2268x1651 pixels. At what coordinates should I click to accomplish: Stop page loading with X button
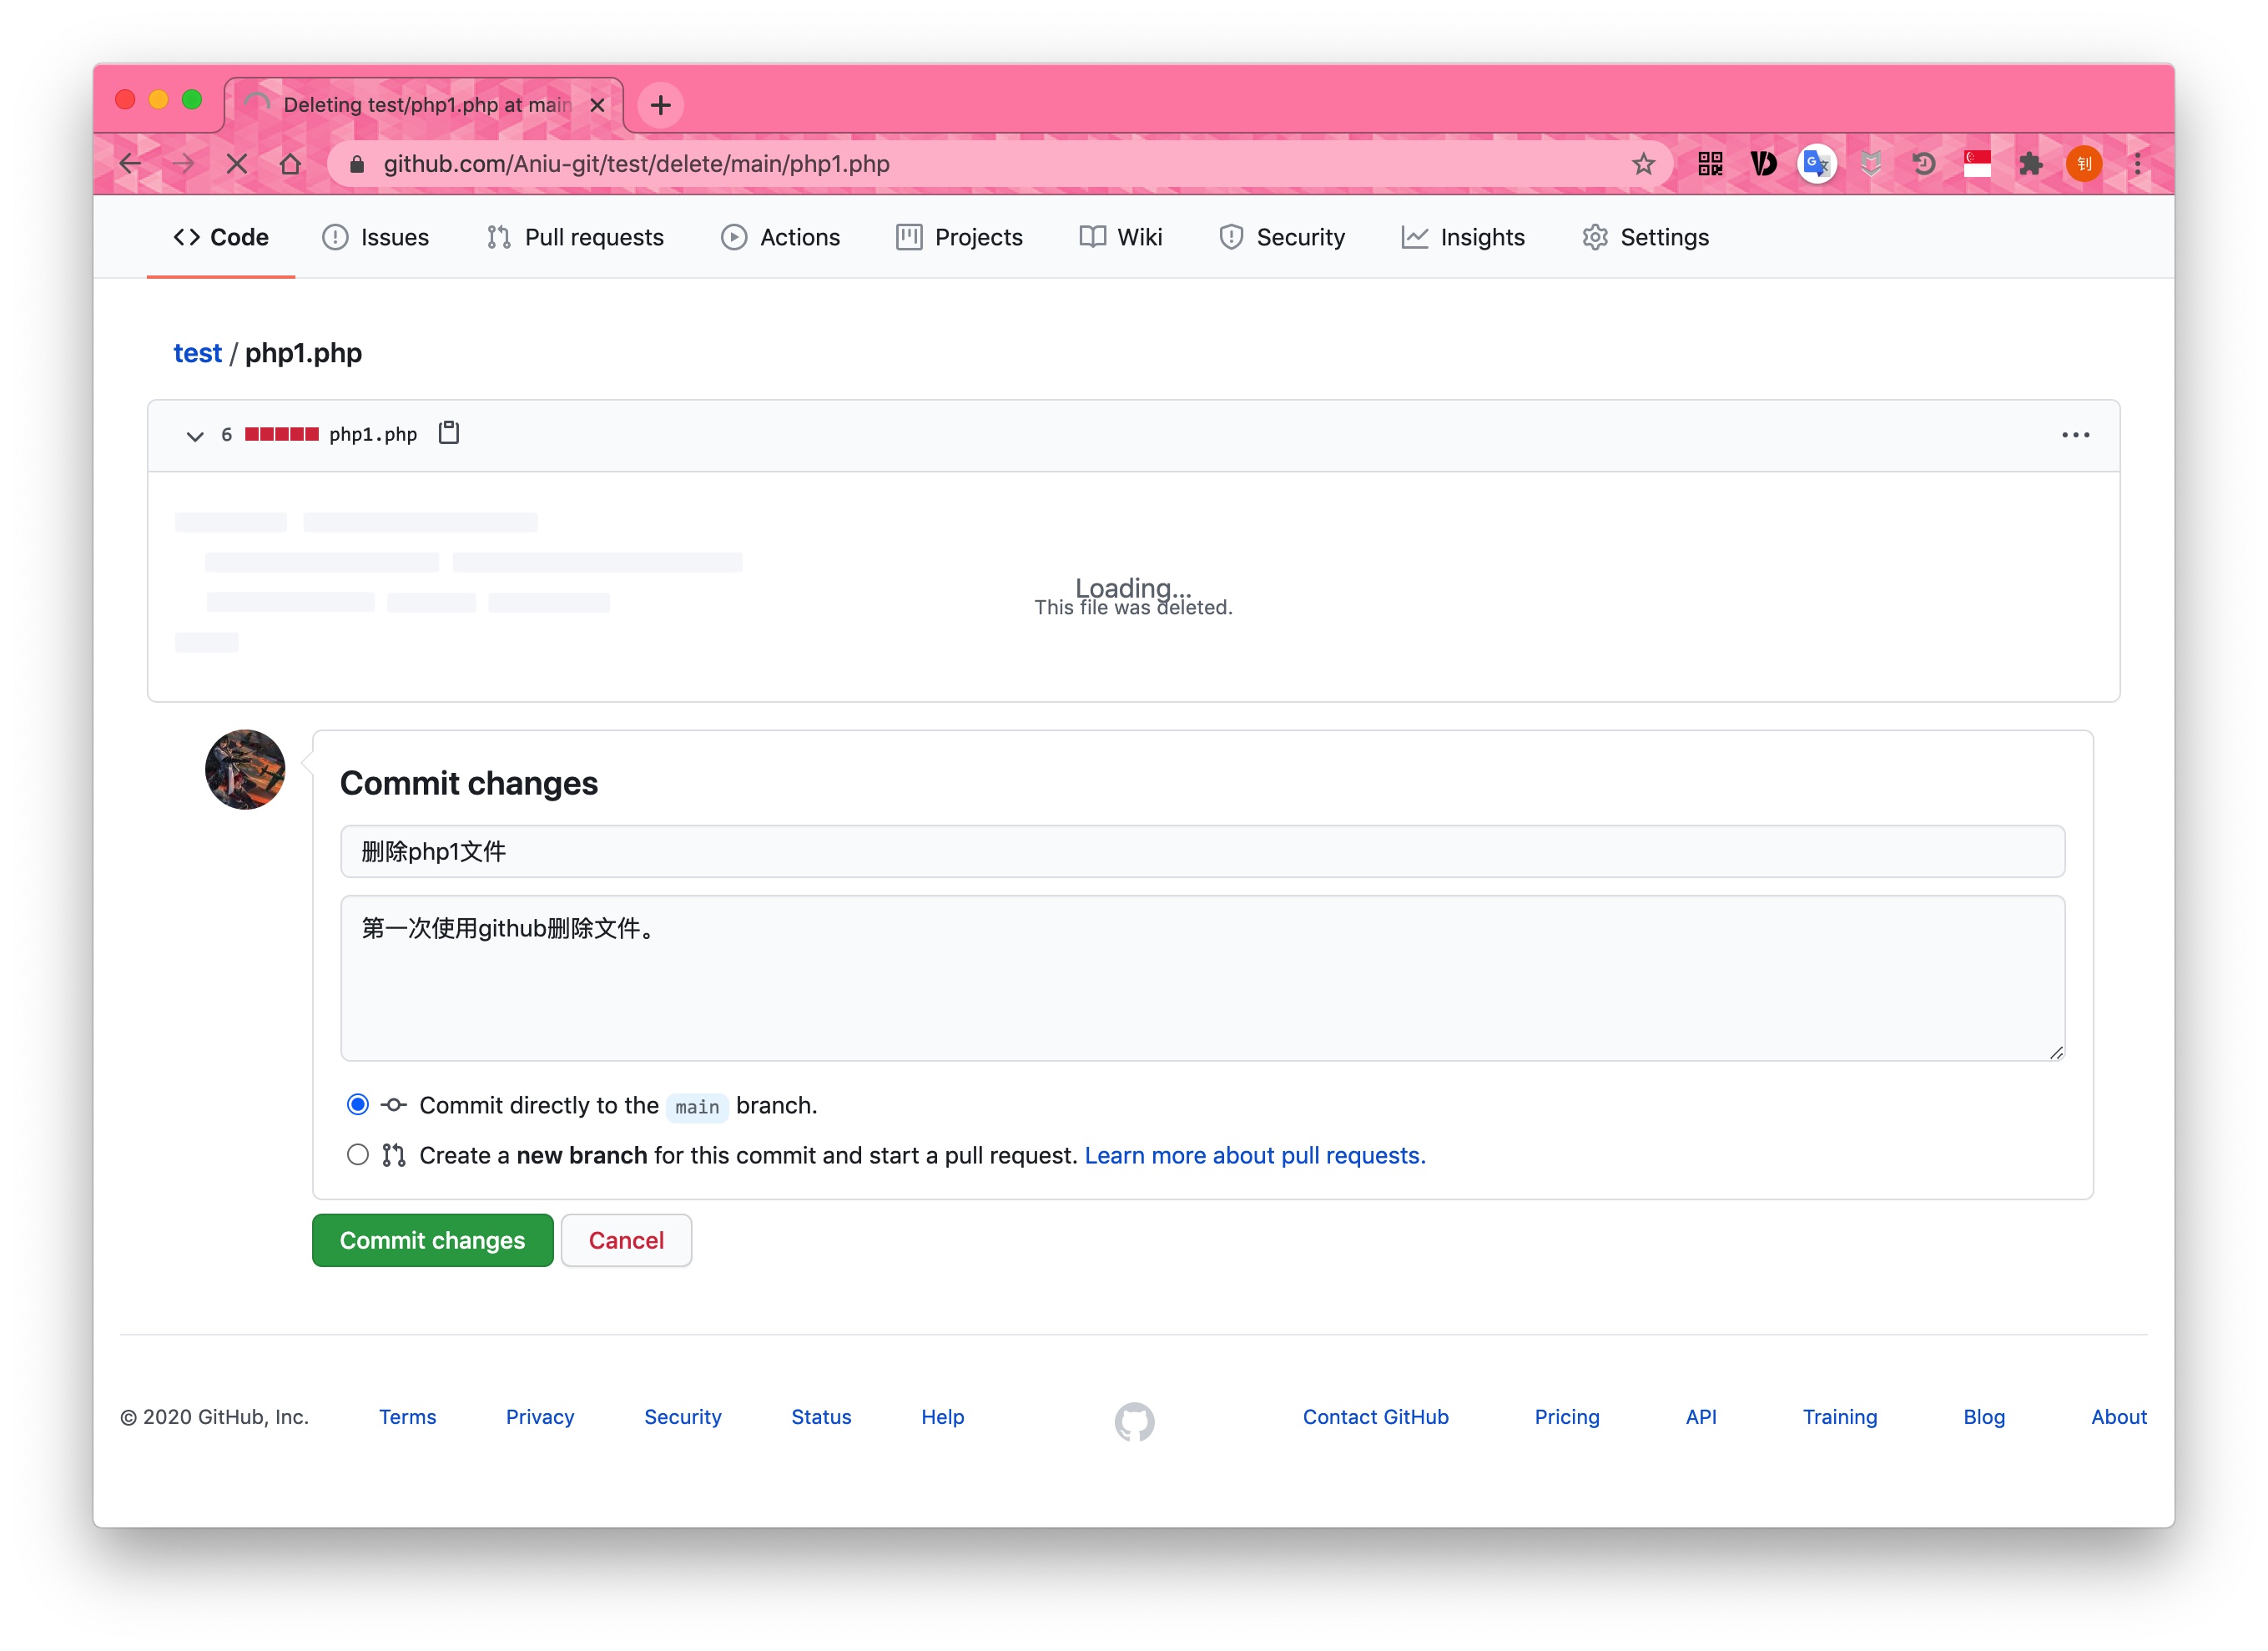click(237, 164)
